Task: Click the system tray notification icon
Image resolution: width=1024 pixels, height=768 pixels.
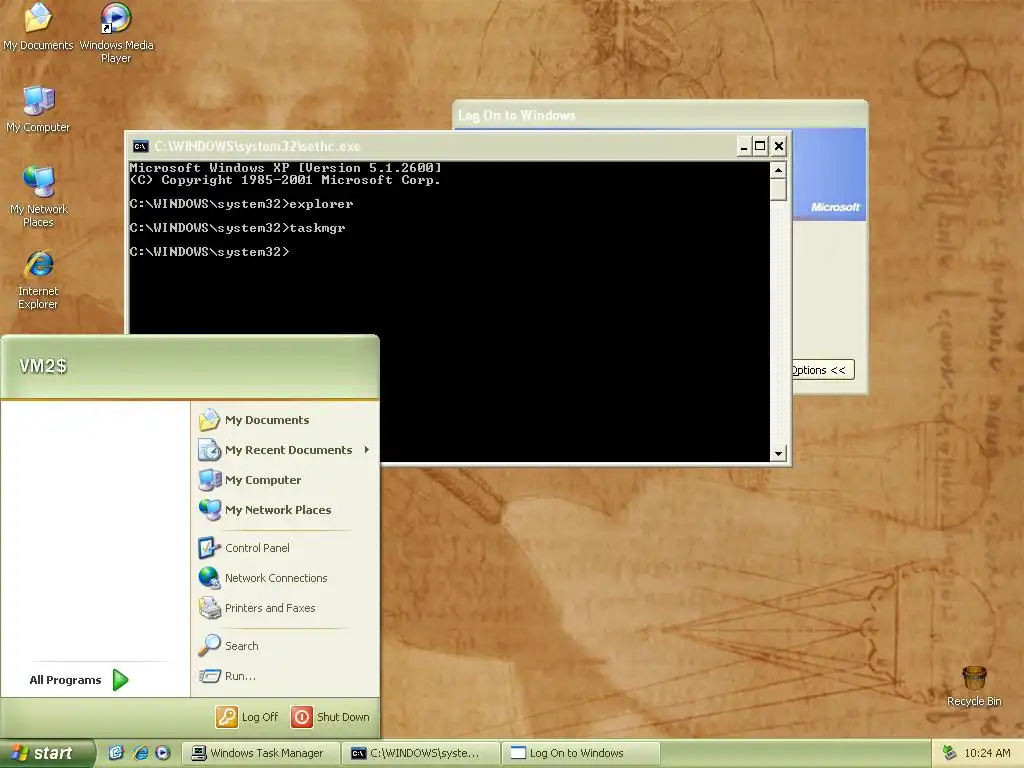Action: pos(950,753)
